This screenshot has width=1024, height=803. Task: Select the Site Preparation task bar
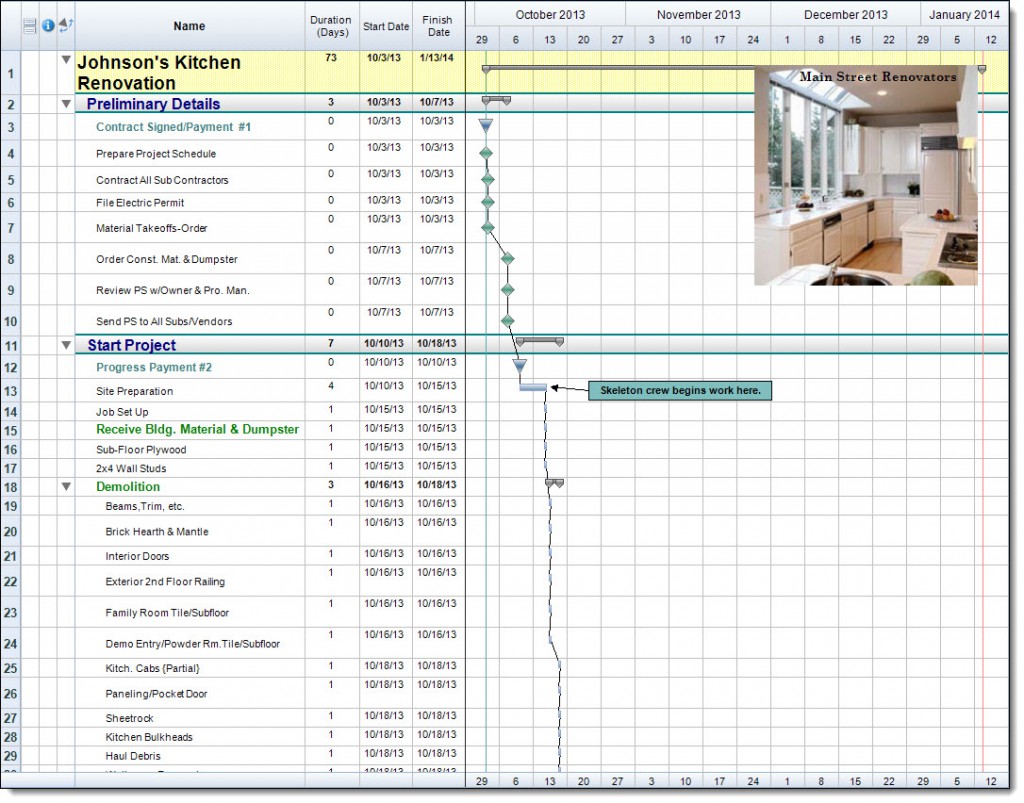(533, 387)
